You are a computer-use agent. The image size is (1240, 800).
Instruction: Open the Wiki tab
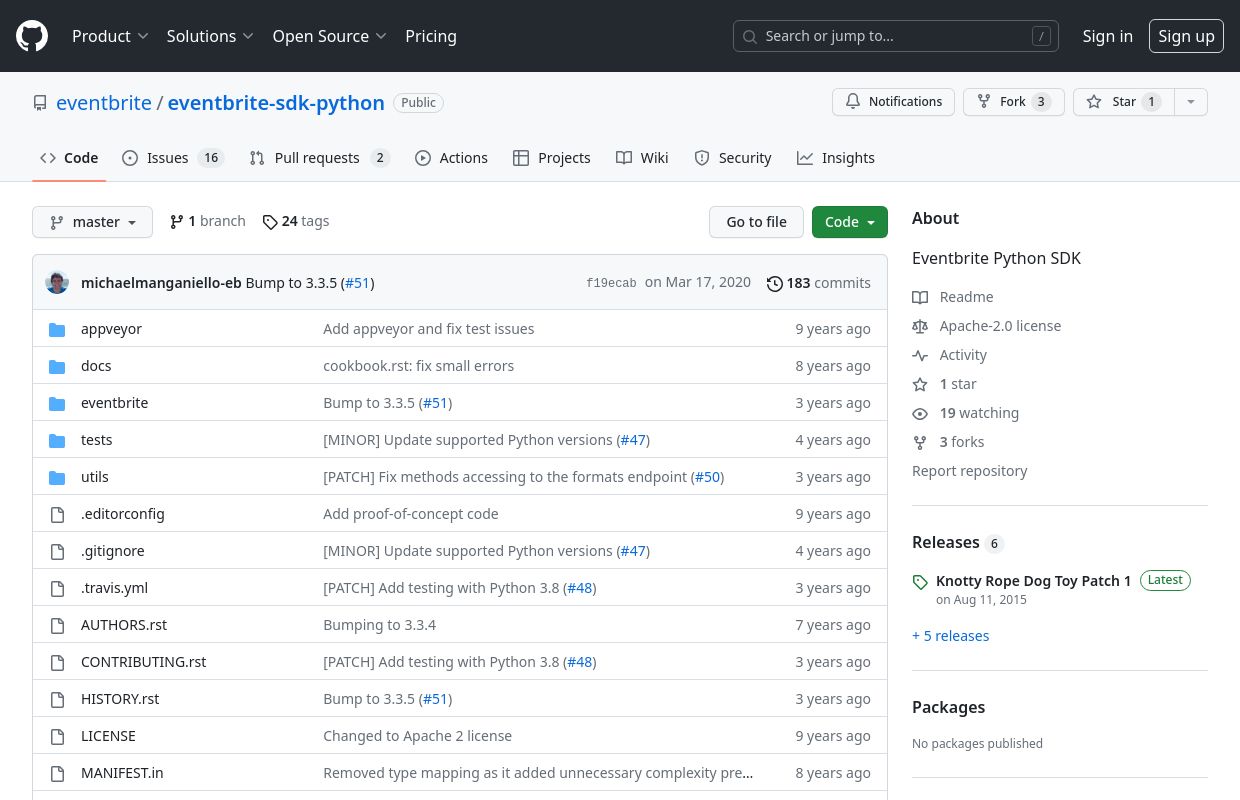pyautogui.click(x=642, y=158)
